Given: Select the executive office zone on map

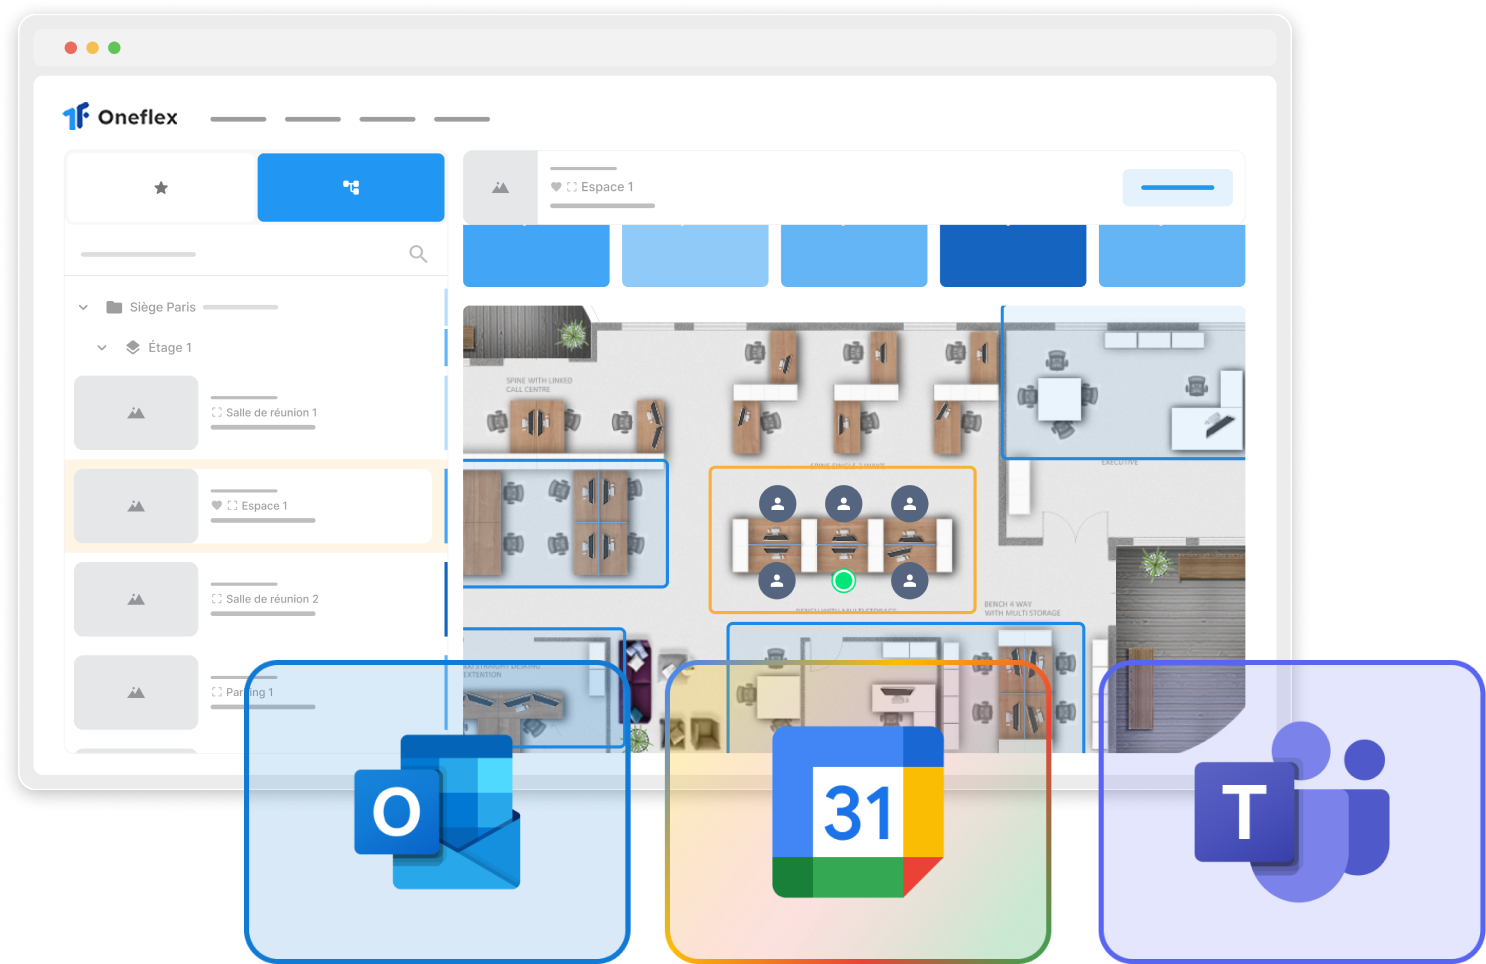Looking at the screenshot, I should (x=1124, y=382).
